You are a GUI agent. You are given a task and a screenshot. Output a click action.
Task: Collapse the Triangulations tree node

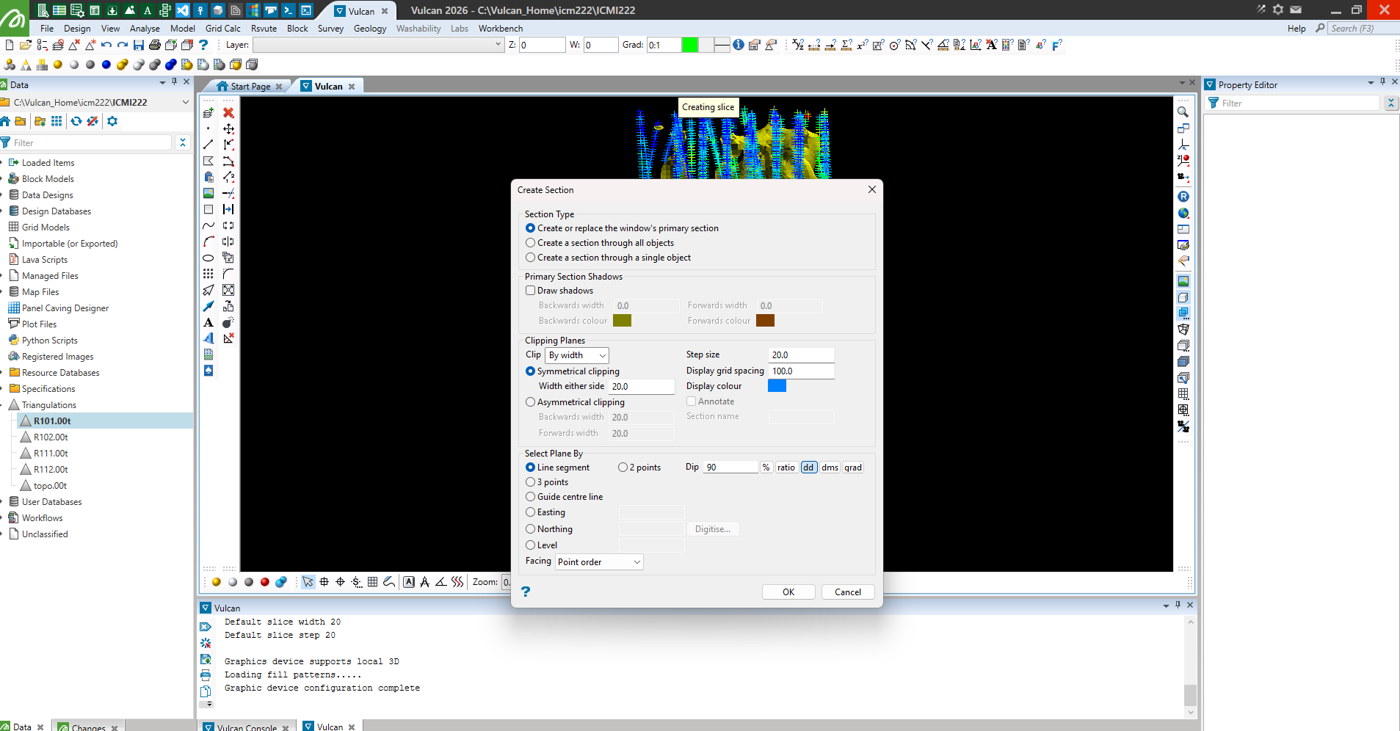[3, 405]
